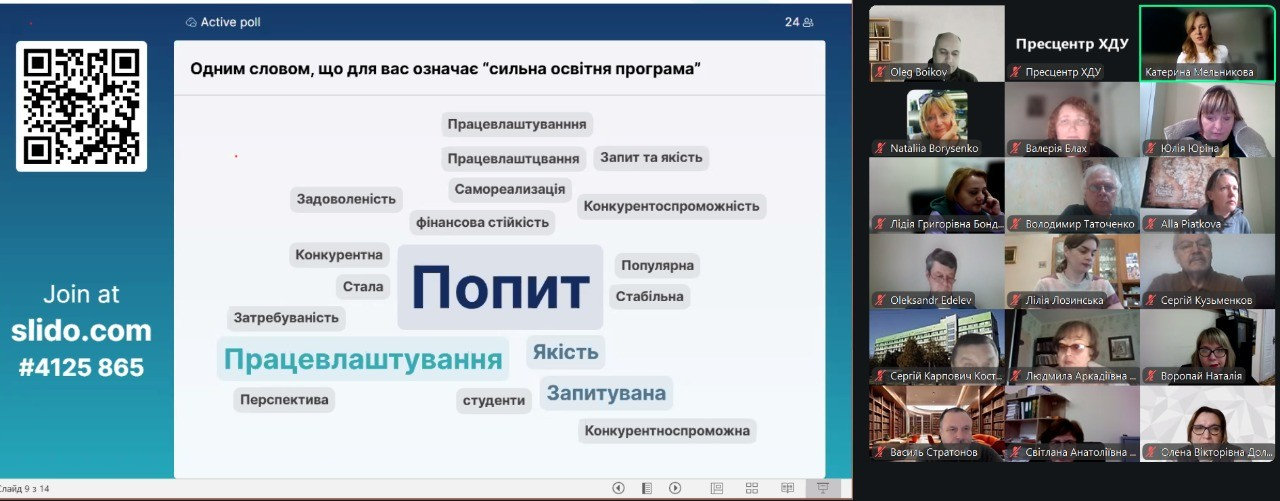This screenshot has height=501, width=1280.
Task: Select Лілія Лозинська video tile
Action: (1072, 271)
